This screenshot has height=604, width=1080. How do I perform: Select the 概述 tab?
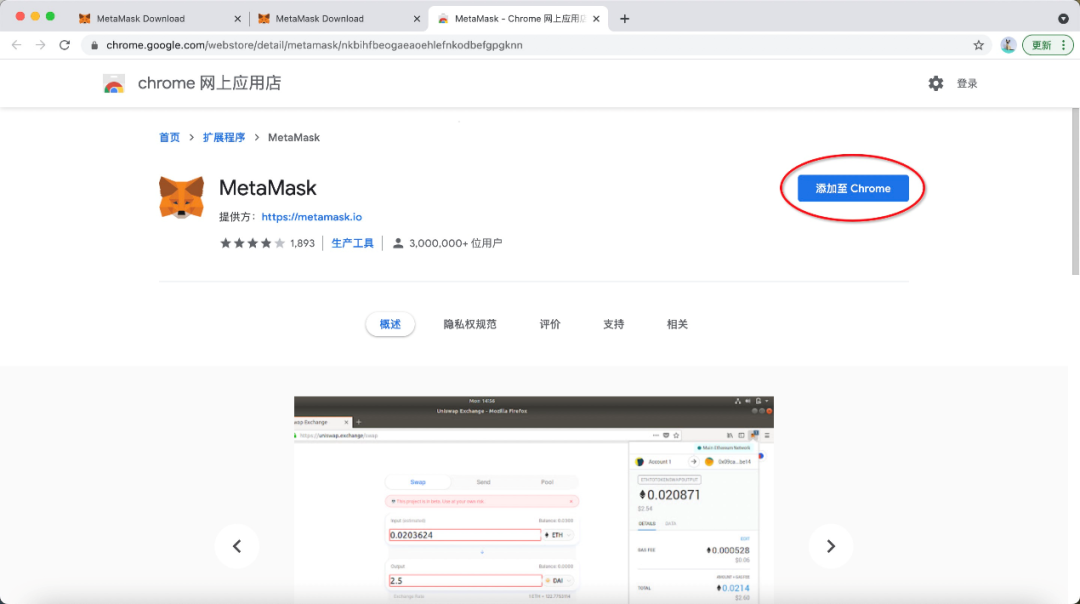[390, 324]
